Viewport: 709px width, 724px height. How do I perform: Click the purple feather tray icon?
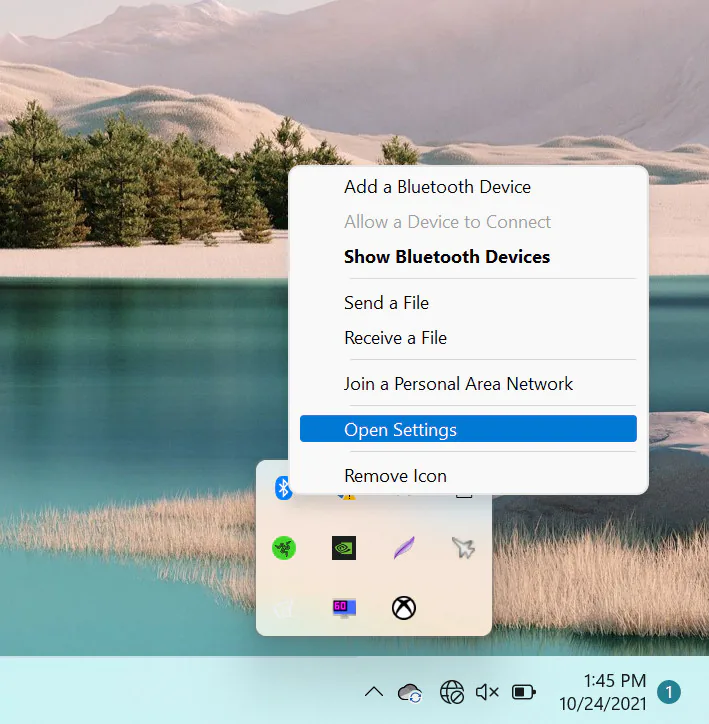404,548
